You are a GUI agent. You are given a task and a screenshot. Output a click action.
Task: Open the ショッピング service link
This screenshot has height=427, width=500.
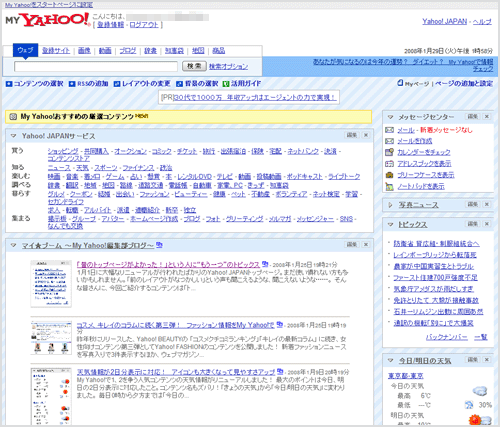(x=63, y=151)
